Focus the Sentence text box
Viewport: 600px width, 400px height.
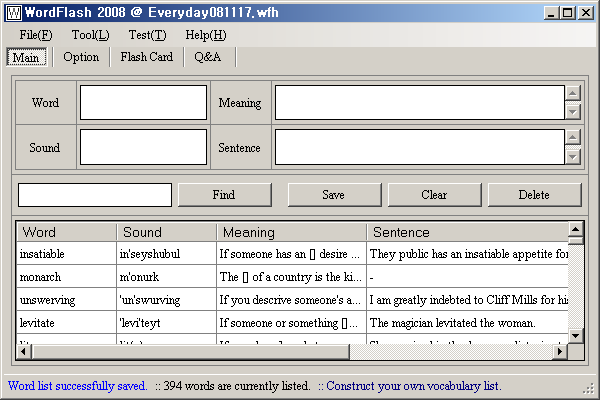click(x=420, y=147)
